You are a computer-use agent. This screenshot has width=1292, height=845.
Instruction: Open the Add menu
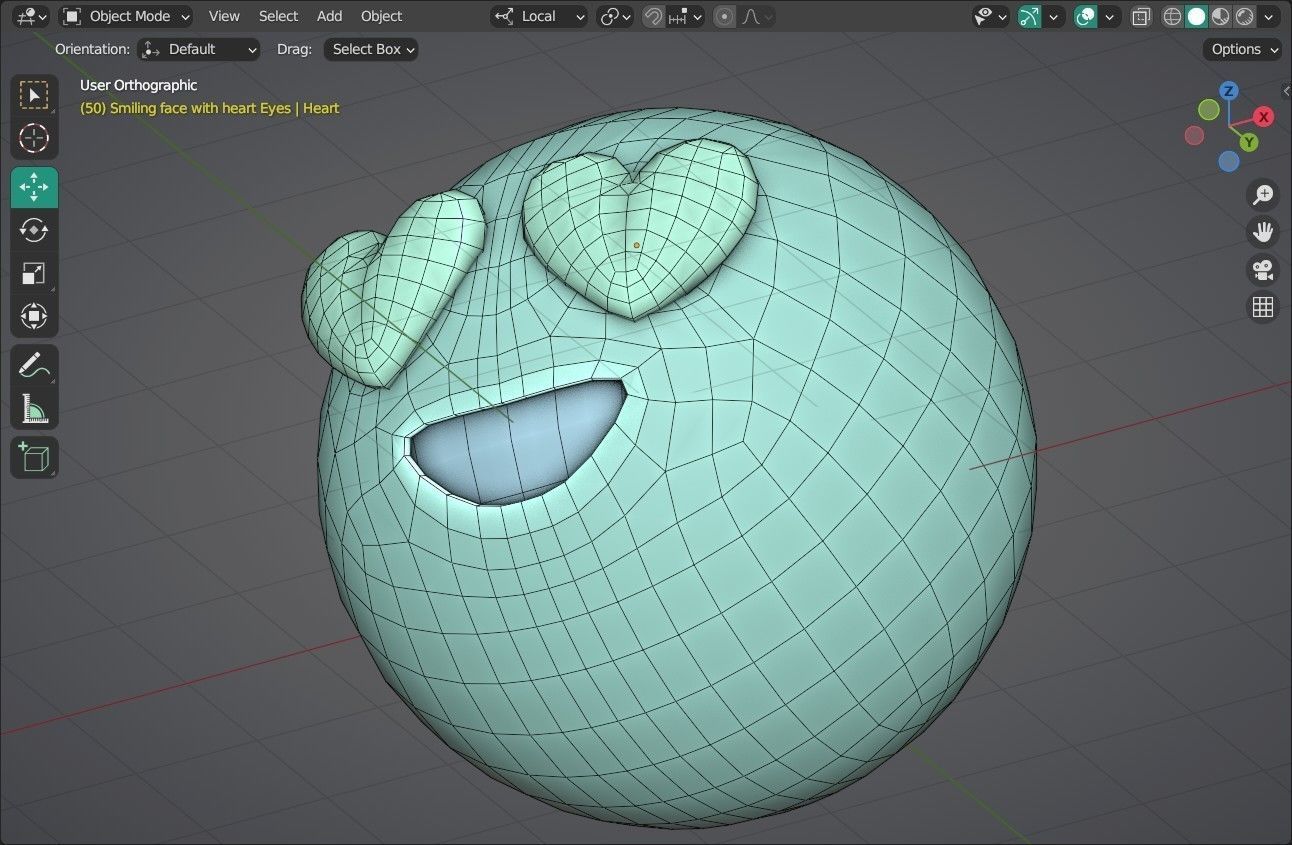329,16
